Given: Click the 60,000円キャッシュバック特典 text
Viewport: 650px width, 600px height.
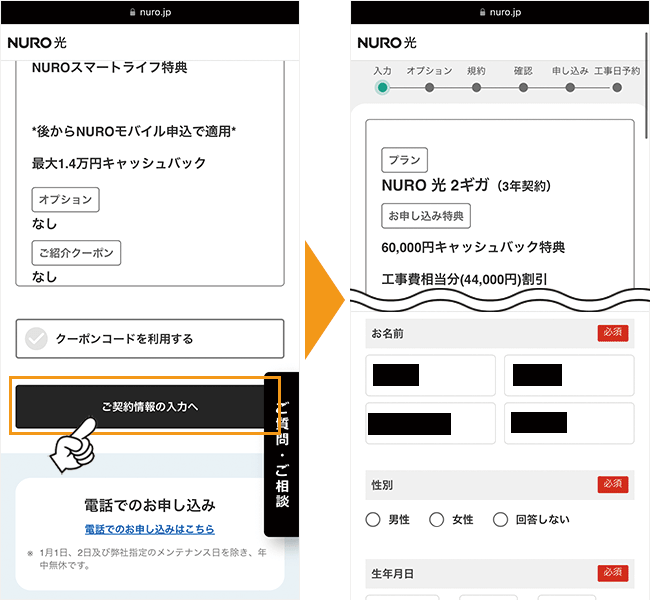Looking at the screenshot, I should (x=473, y=247).
